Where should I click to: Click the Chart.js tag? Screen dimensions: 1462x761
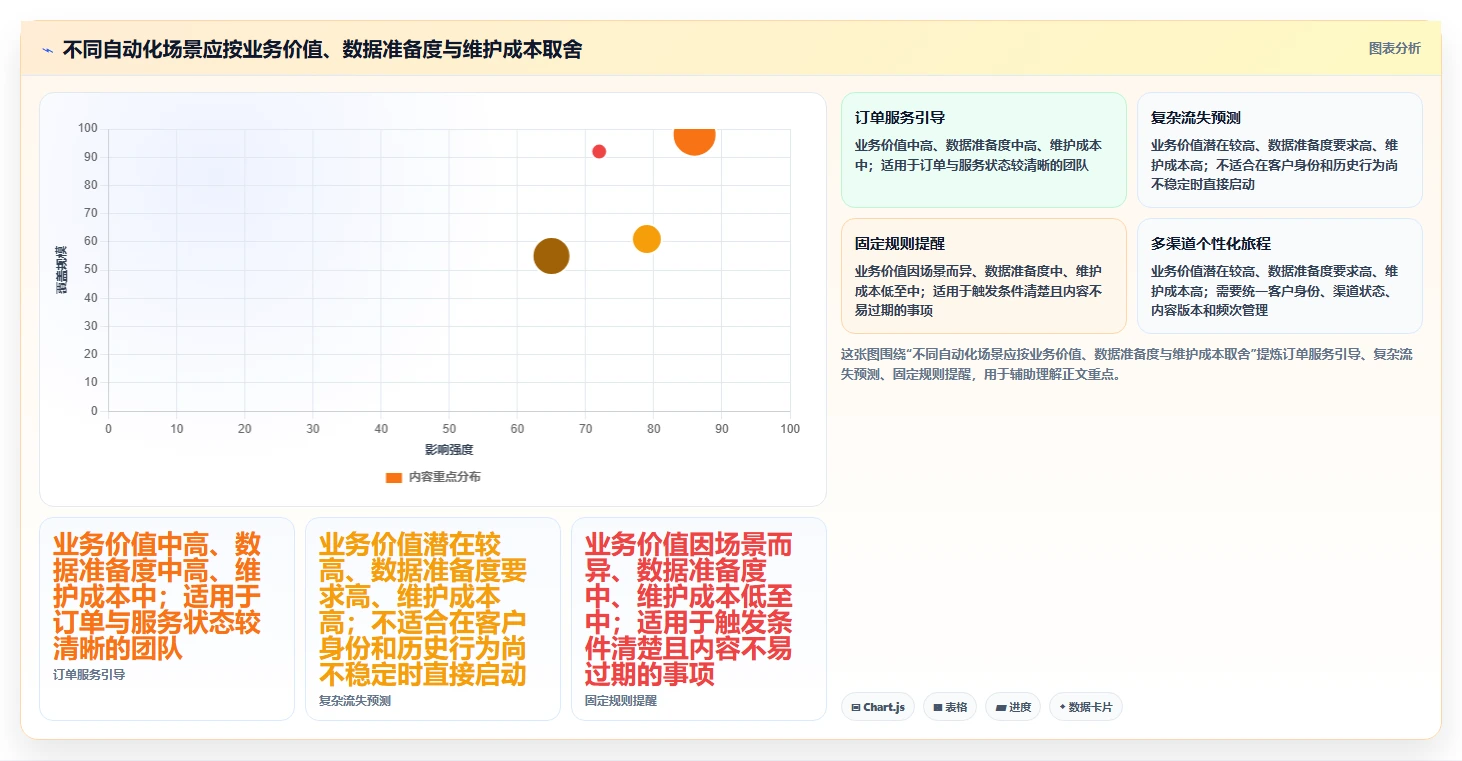[877, 707]
